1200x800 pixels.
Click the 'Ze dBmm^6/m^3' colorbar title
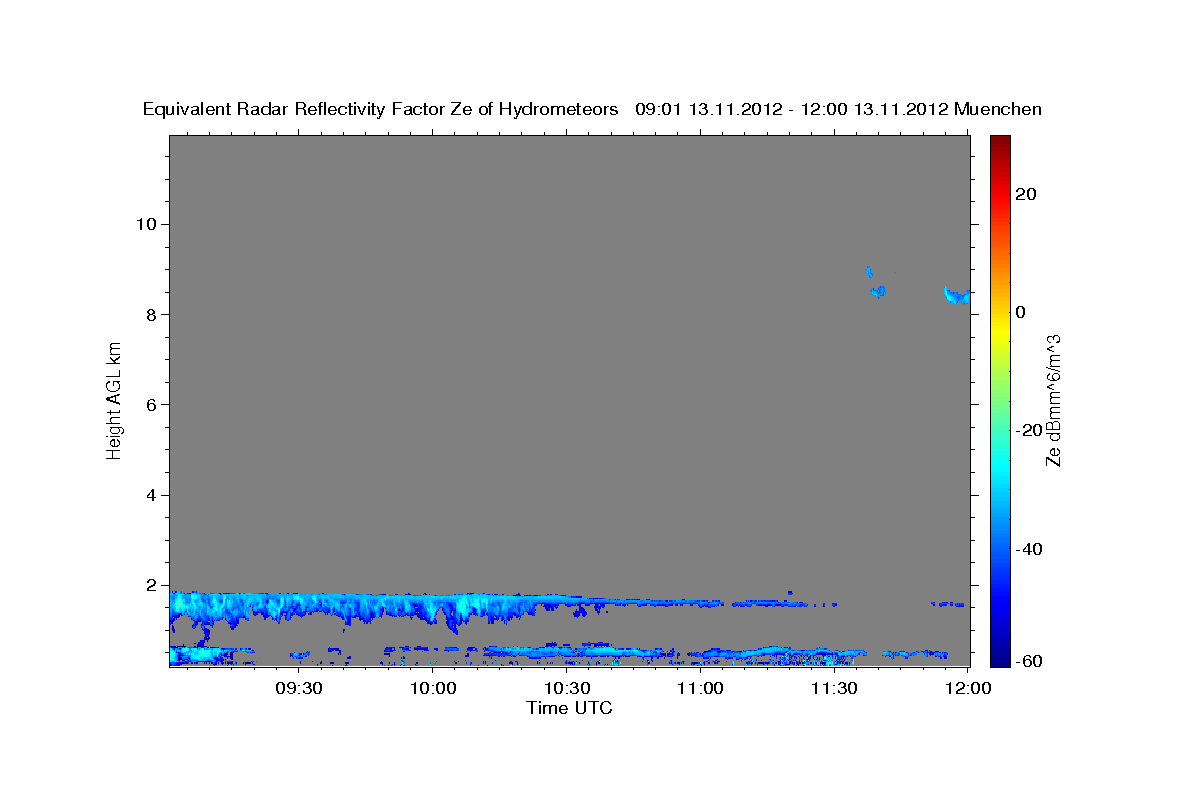coord(1053,400)
